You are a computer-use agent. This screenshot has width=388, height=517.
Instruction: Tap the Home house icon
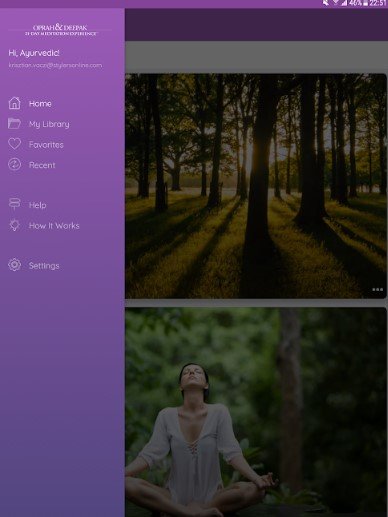point(14,103)
